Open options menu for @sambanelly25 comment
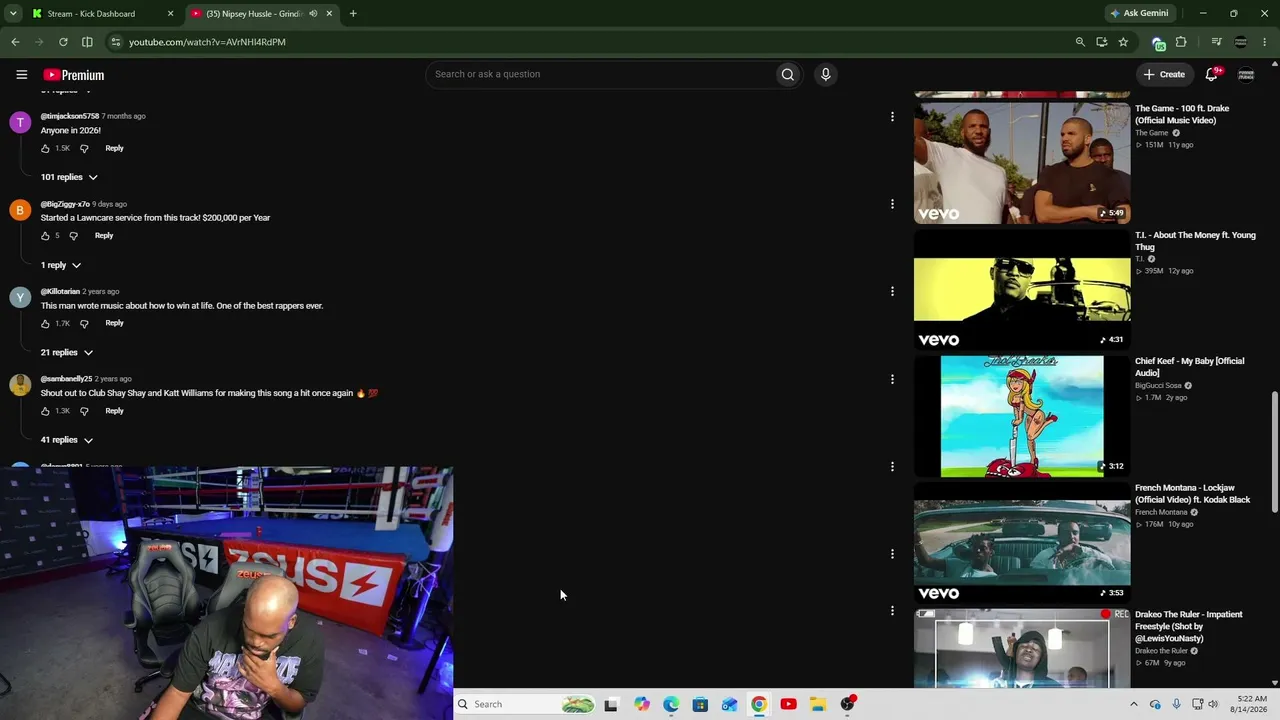Screen dimensions: 1280x720 coord(892,379)
